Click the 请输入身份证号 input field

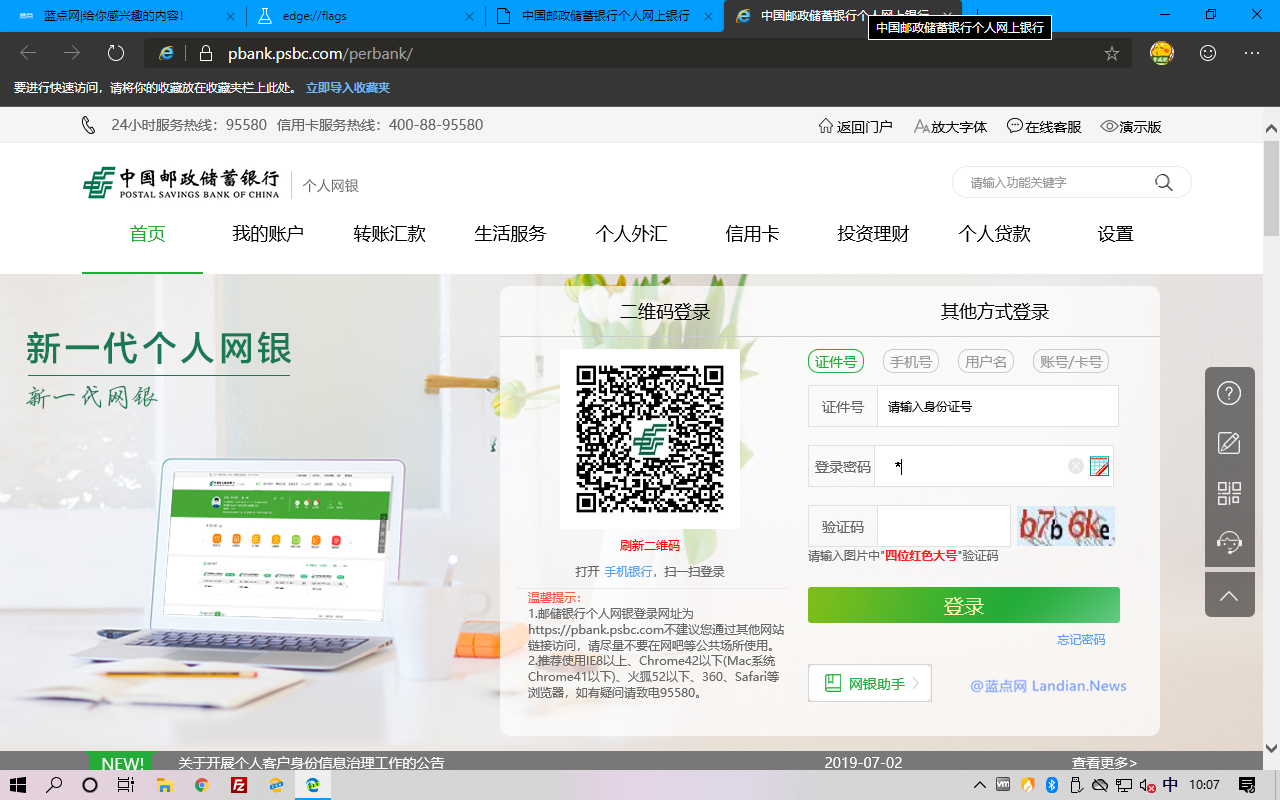click(996, 407)
